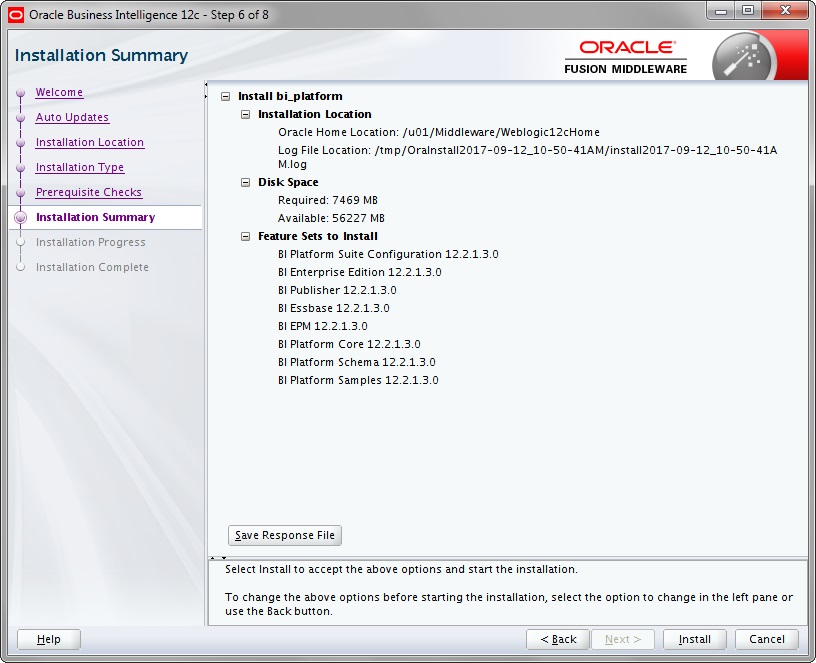Select the Required: 7469 MB row
Image resolution: width=816 pixels, height=663 pixels.
click(328, 200)
